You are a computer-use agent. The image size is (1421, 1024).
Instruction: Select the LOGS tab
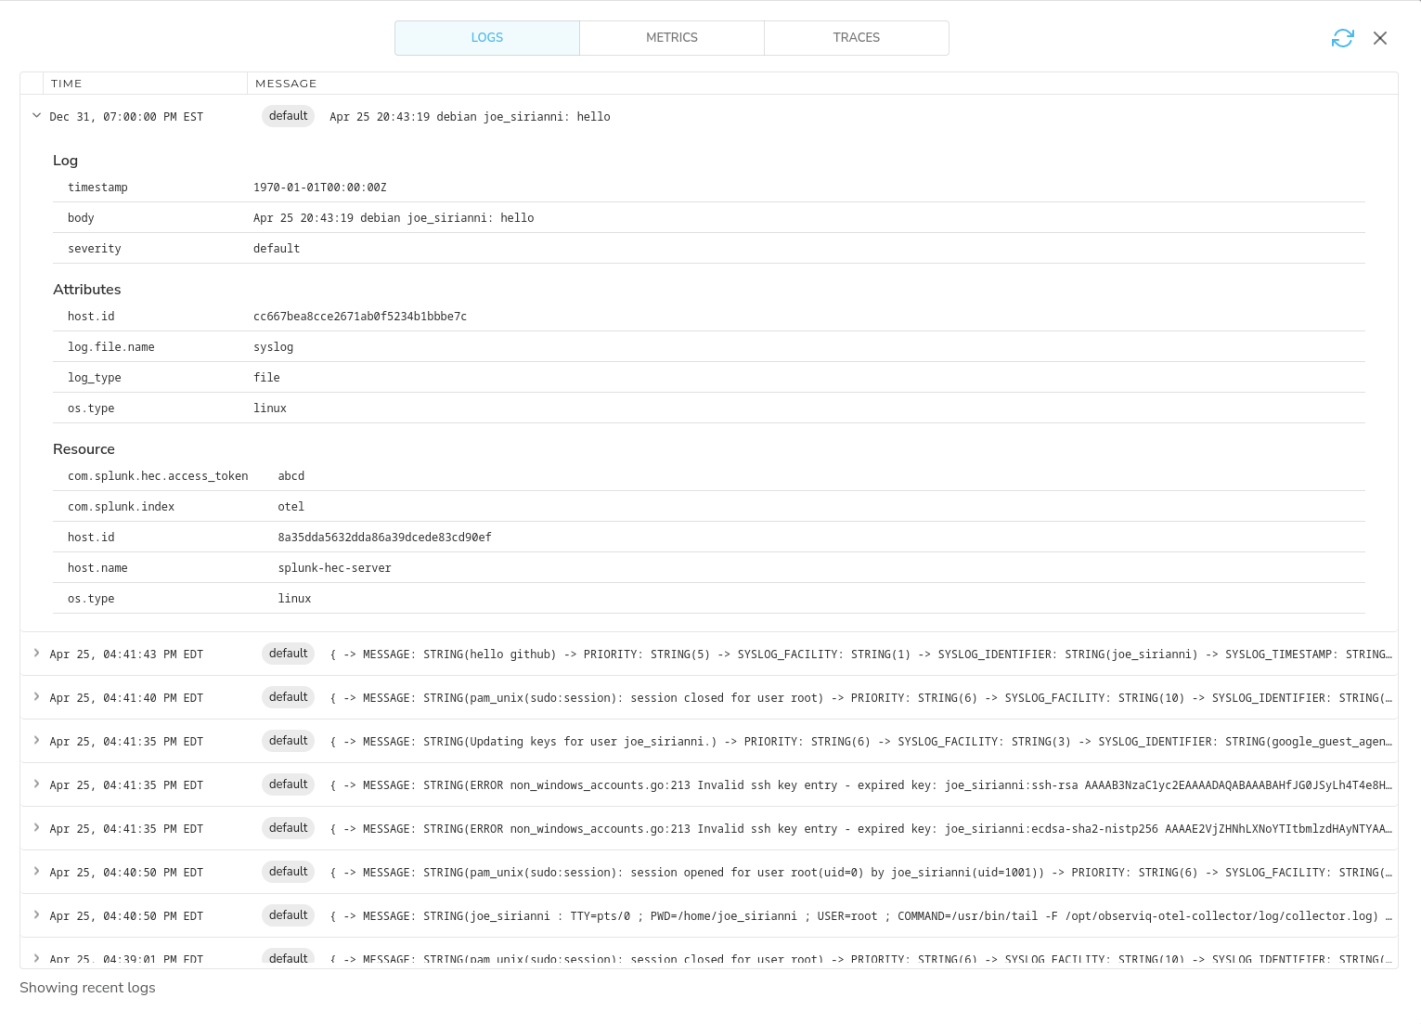(x=487, y=37)
